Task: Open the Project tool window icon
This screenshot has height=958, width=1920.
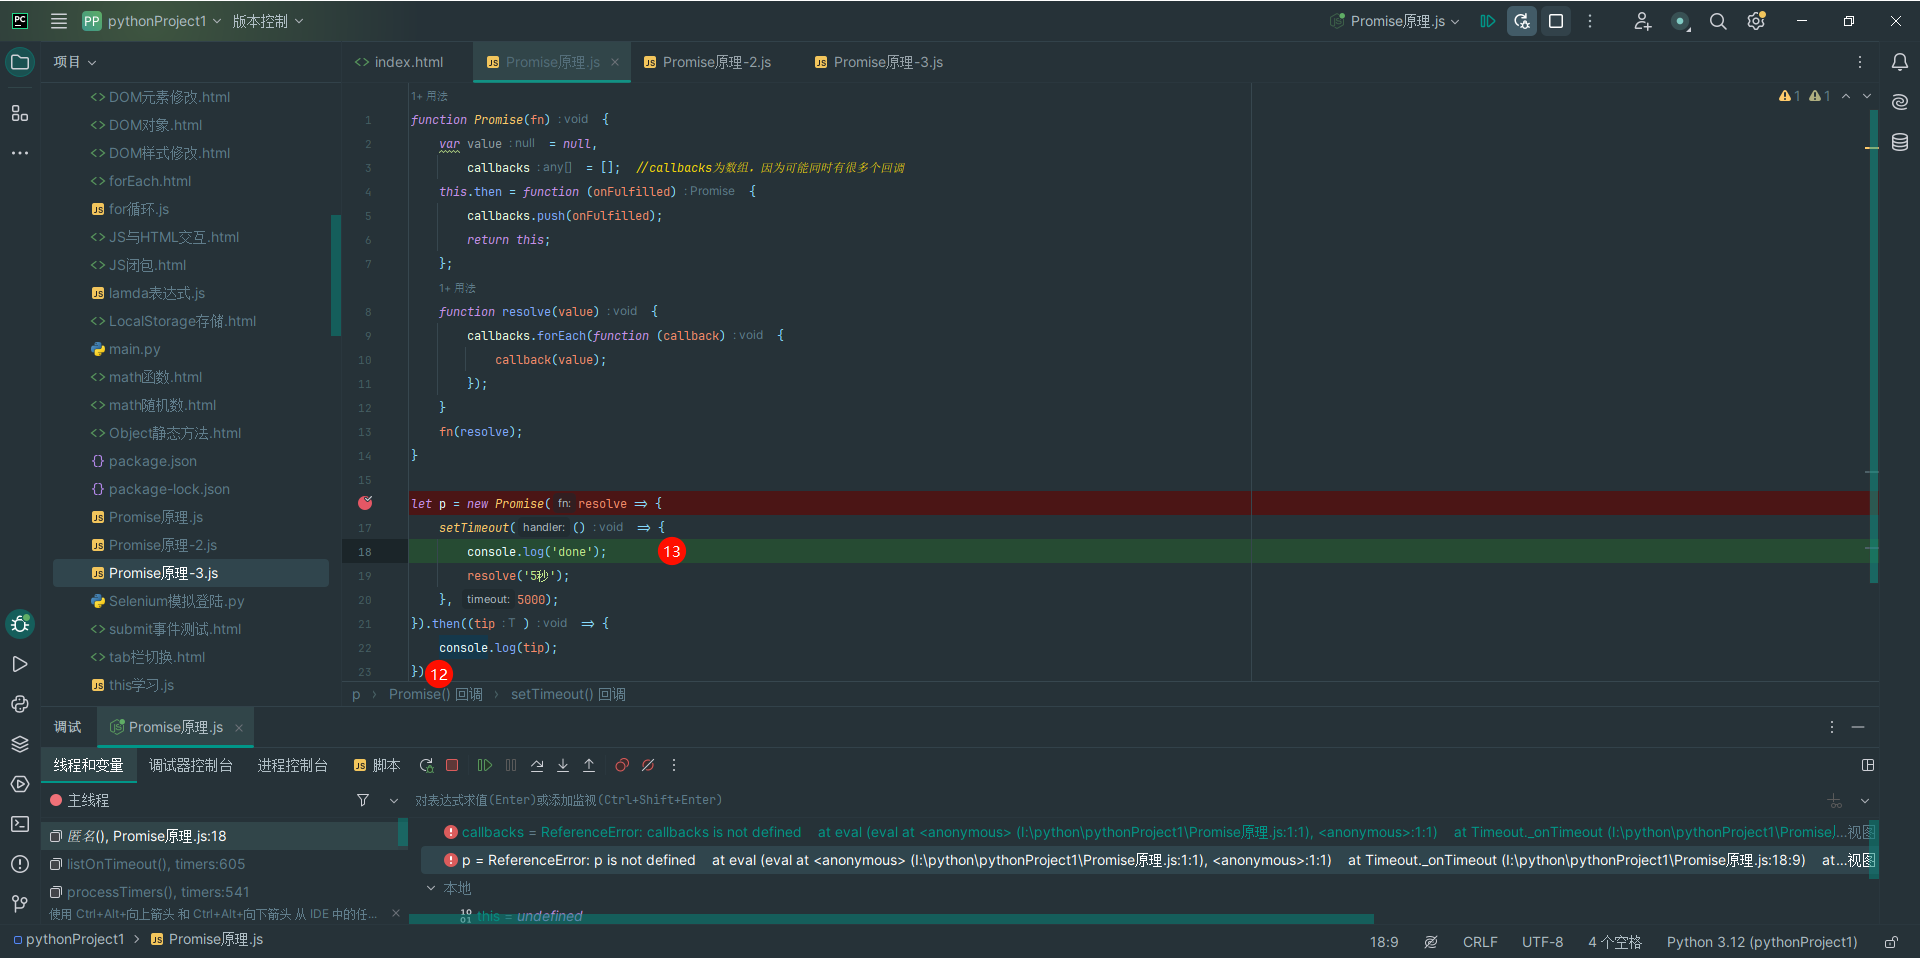Action: tap(20, 62)
